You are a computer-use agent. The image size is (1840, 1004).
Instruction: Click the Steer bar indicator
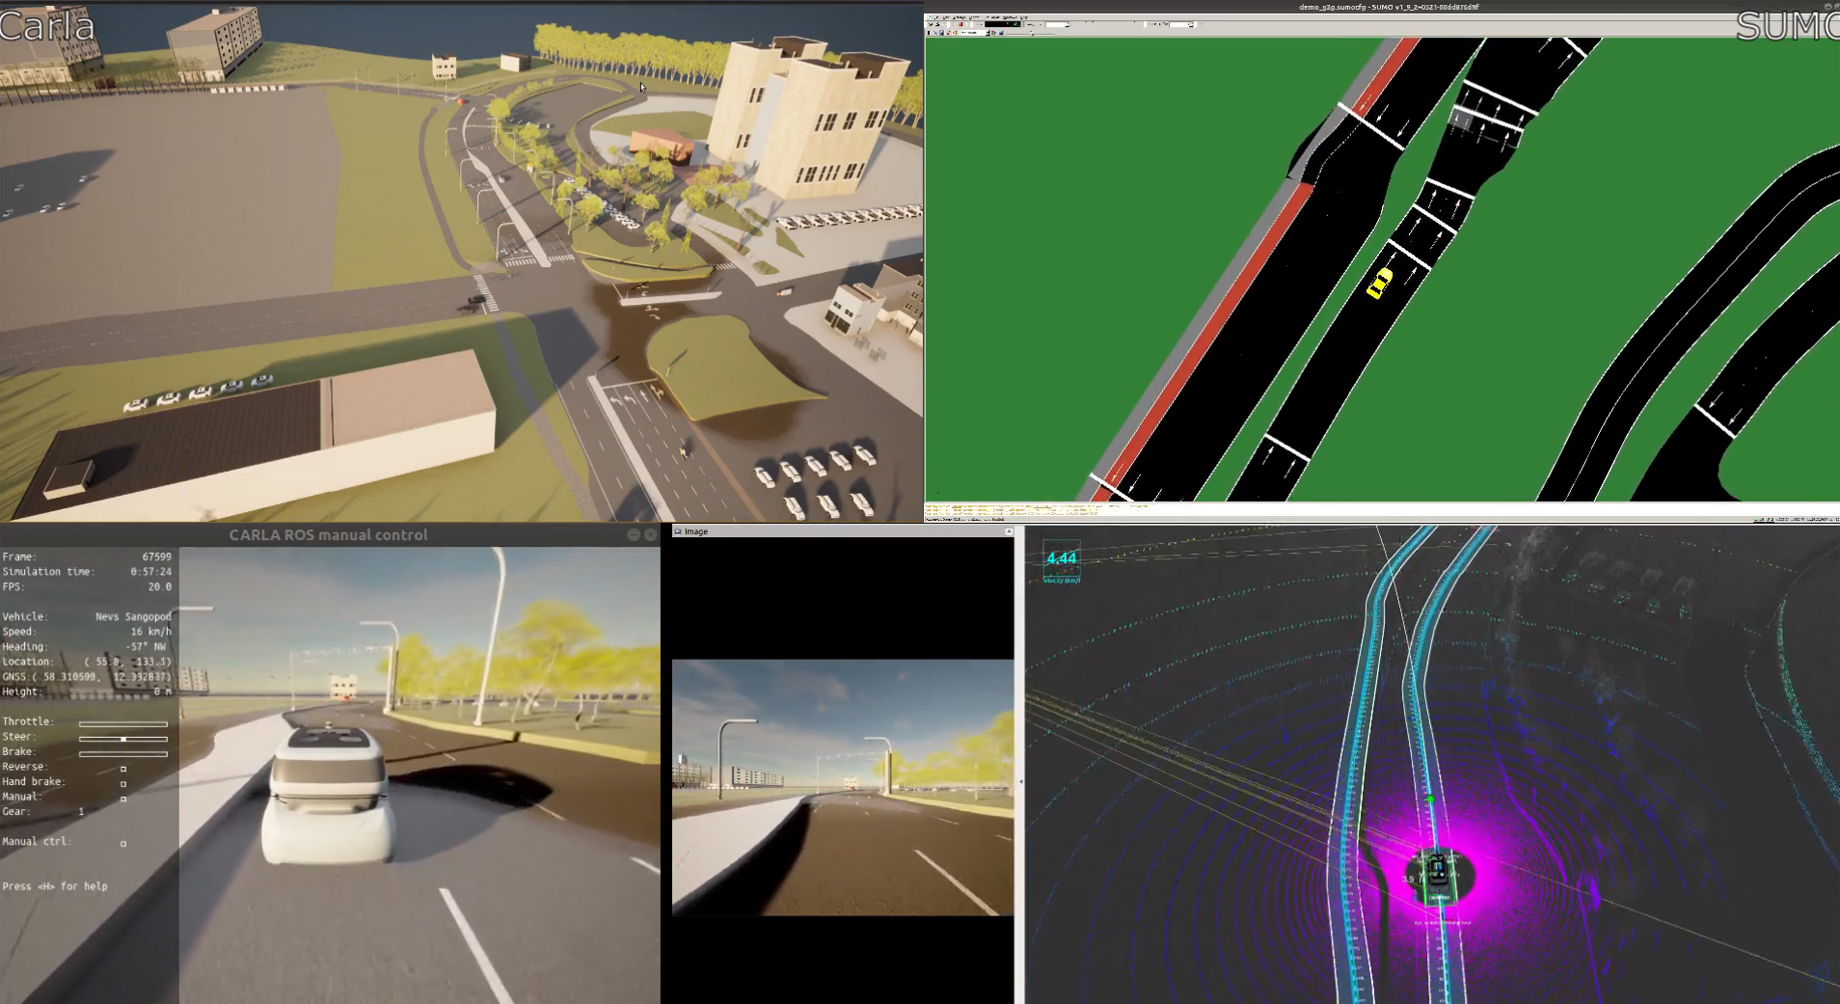coord(123,738)
